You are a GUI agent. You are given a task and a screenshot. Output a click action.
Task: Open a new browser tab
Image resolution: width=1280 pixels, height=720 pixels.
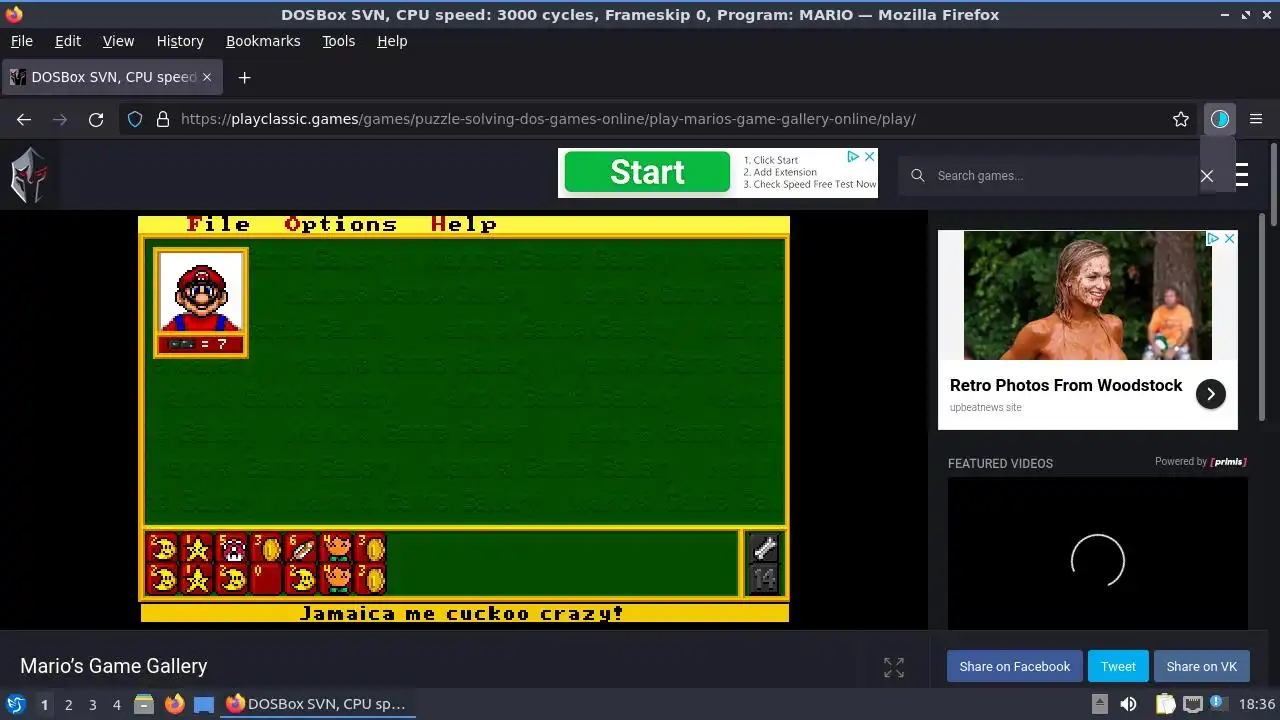coord(244,77)
